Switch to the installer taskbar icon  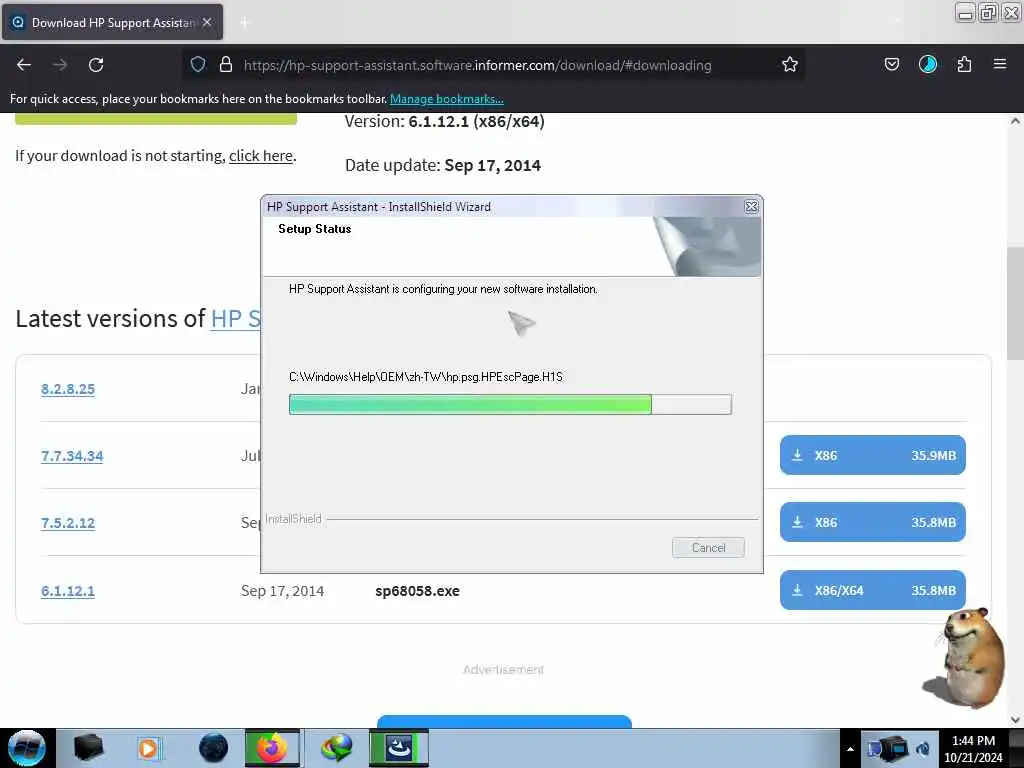click(x=398, y=748)
